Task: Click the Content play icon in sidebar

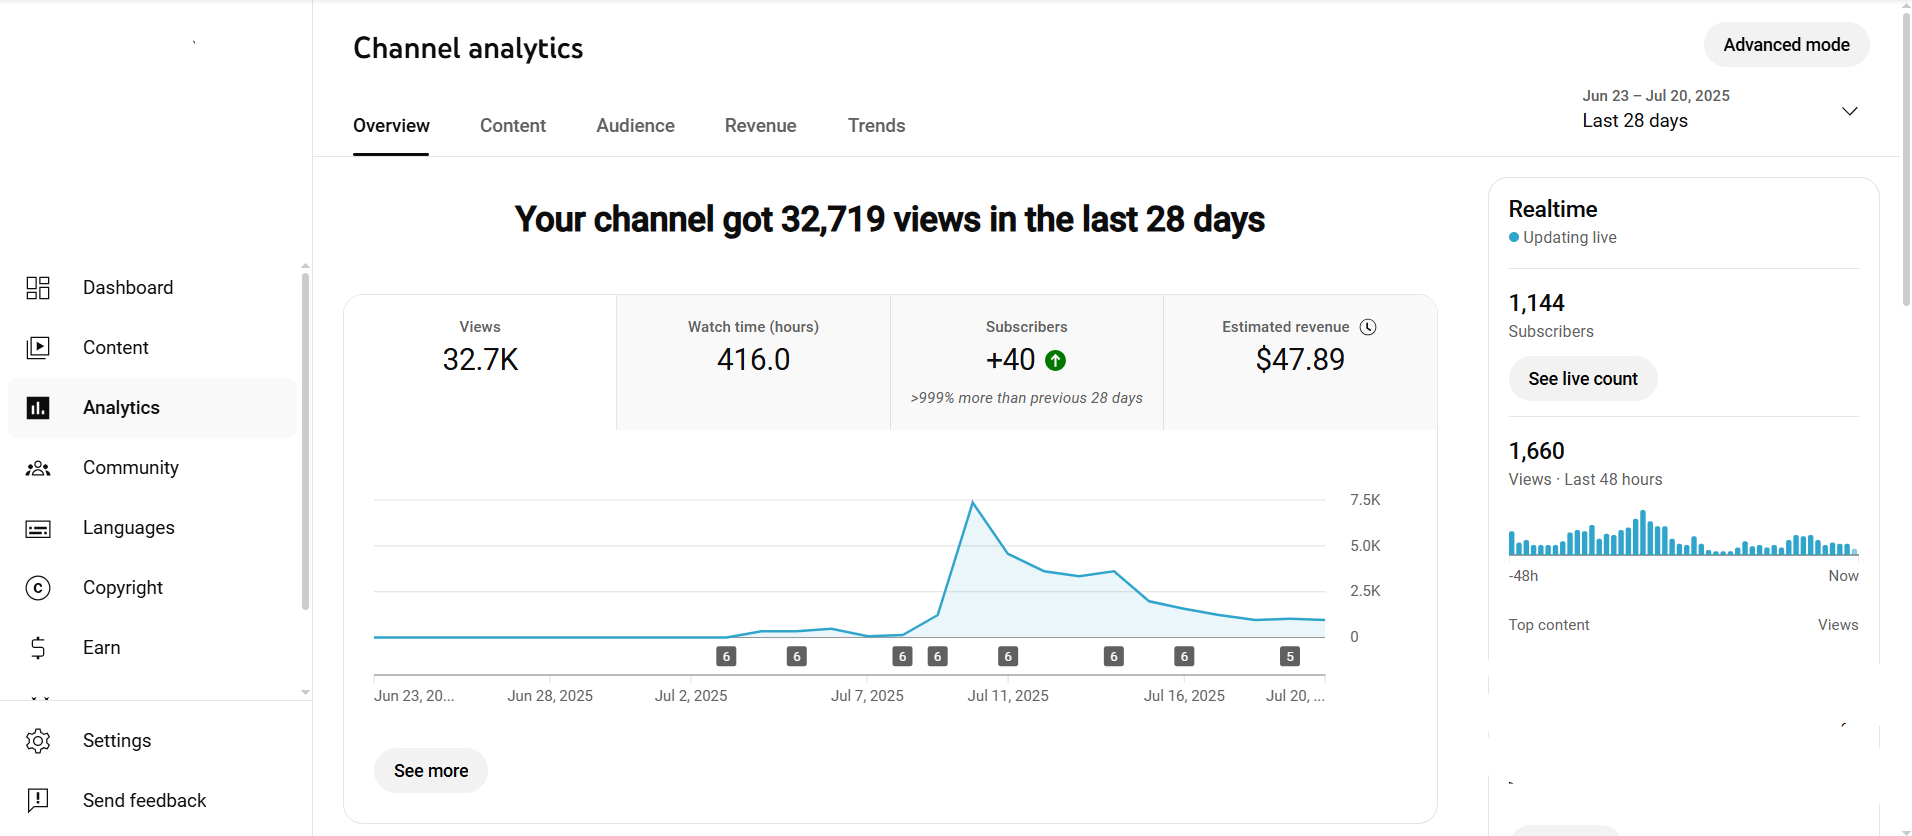Action: pos(38,348)
